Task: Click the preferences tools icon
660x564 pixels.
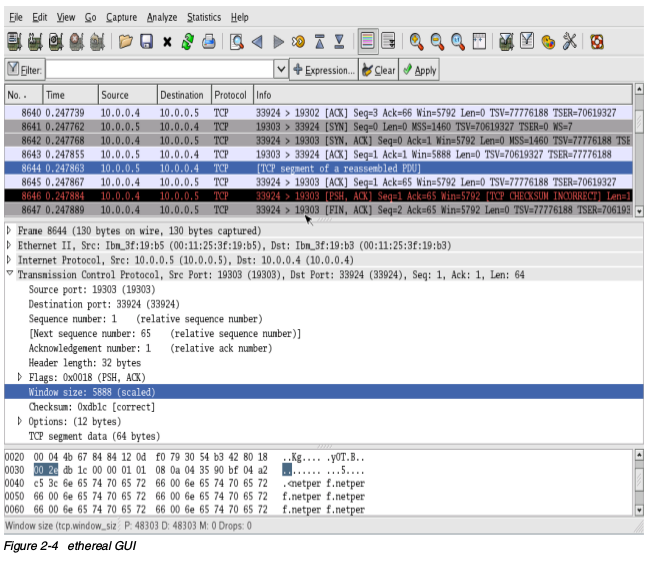Action: [x=570, y=42]
